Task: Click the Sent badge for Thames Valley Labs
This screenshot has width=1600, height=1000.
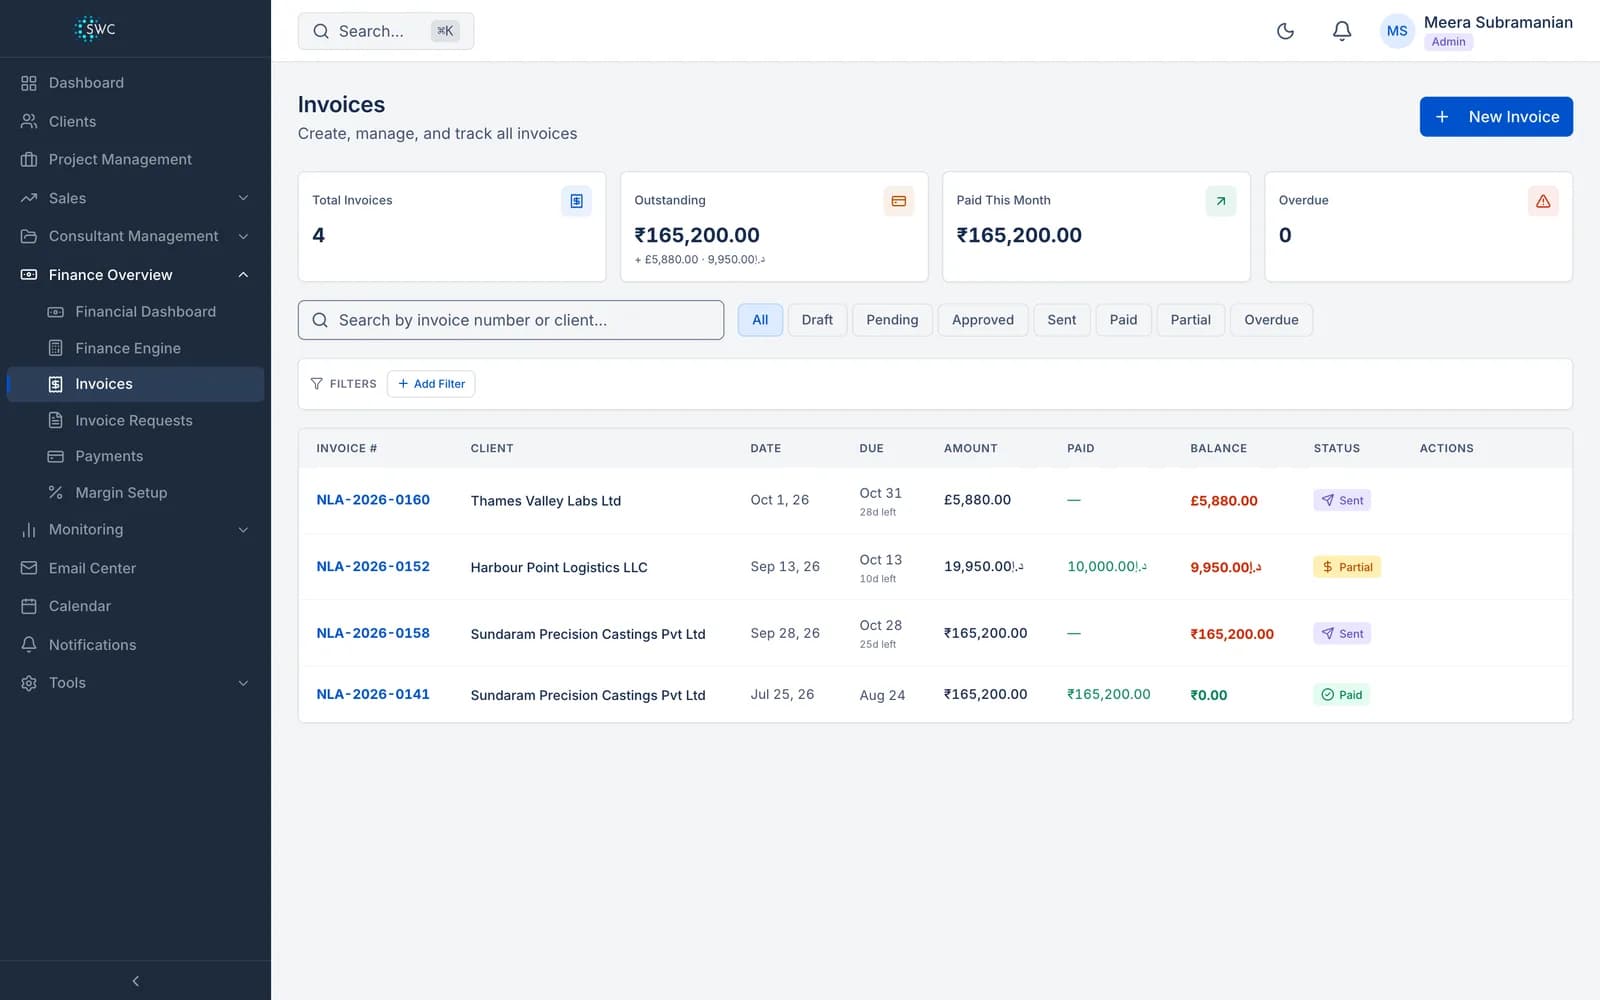Action: [x=1342, y=500]
